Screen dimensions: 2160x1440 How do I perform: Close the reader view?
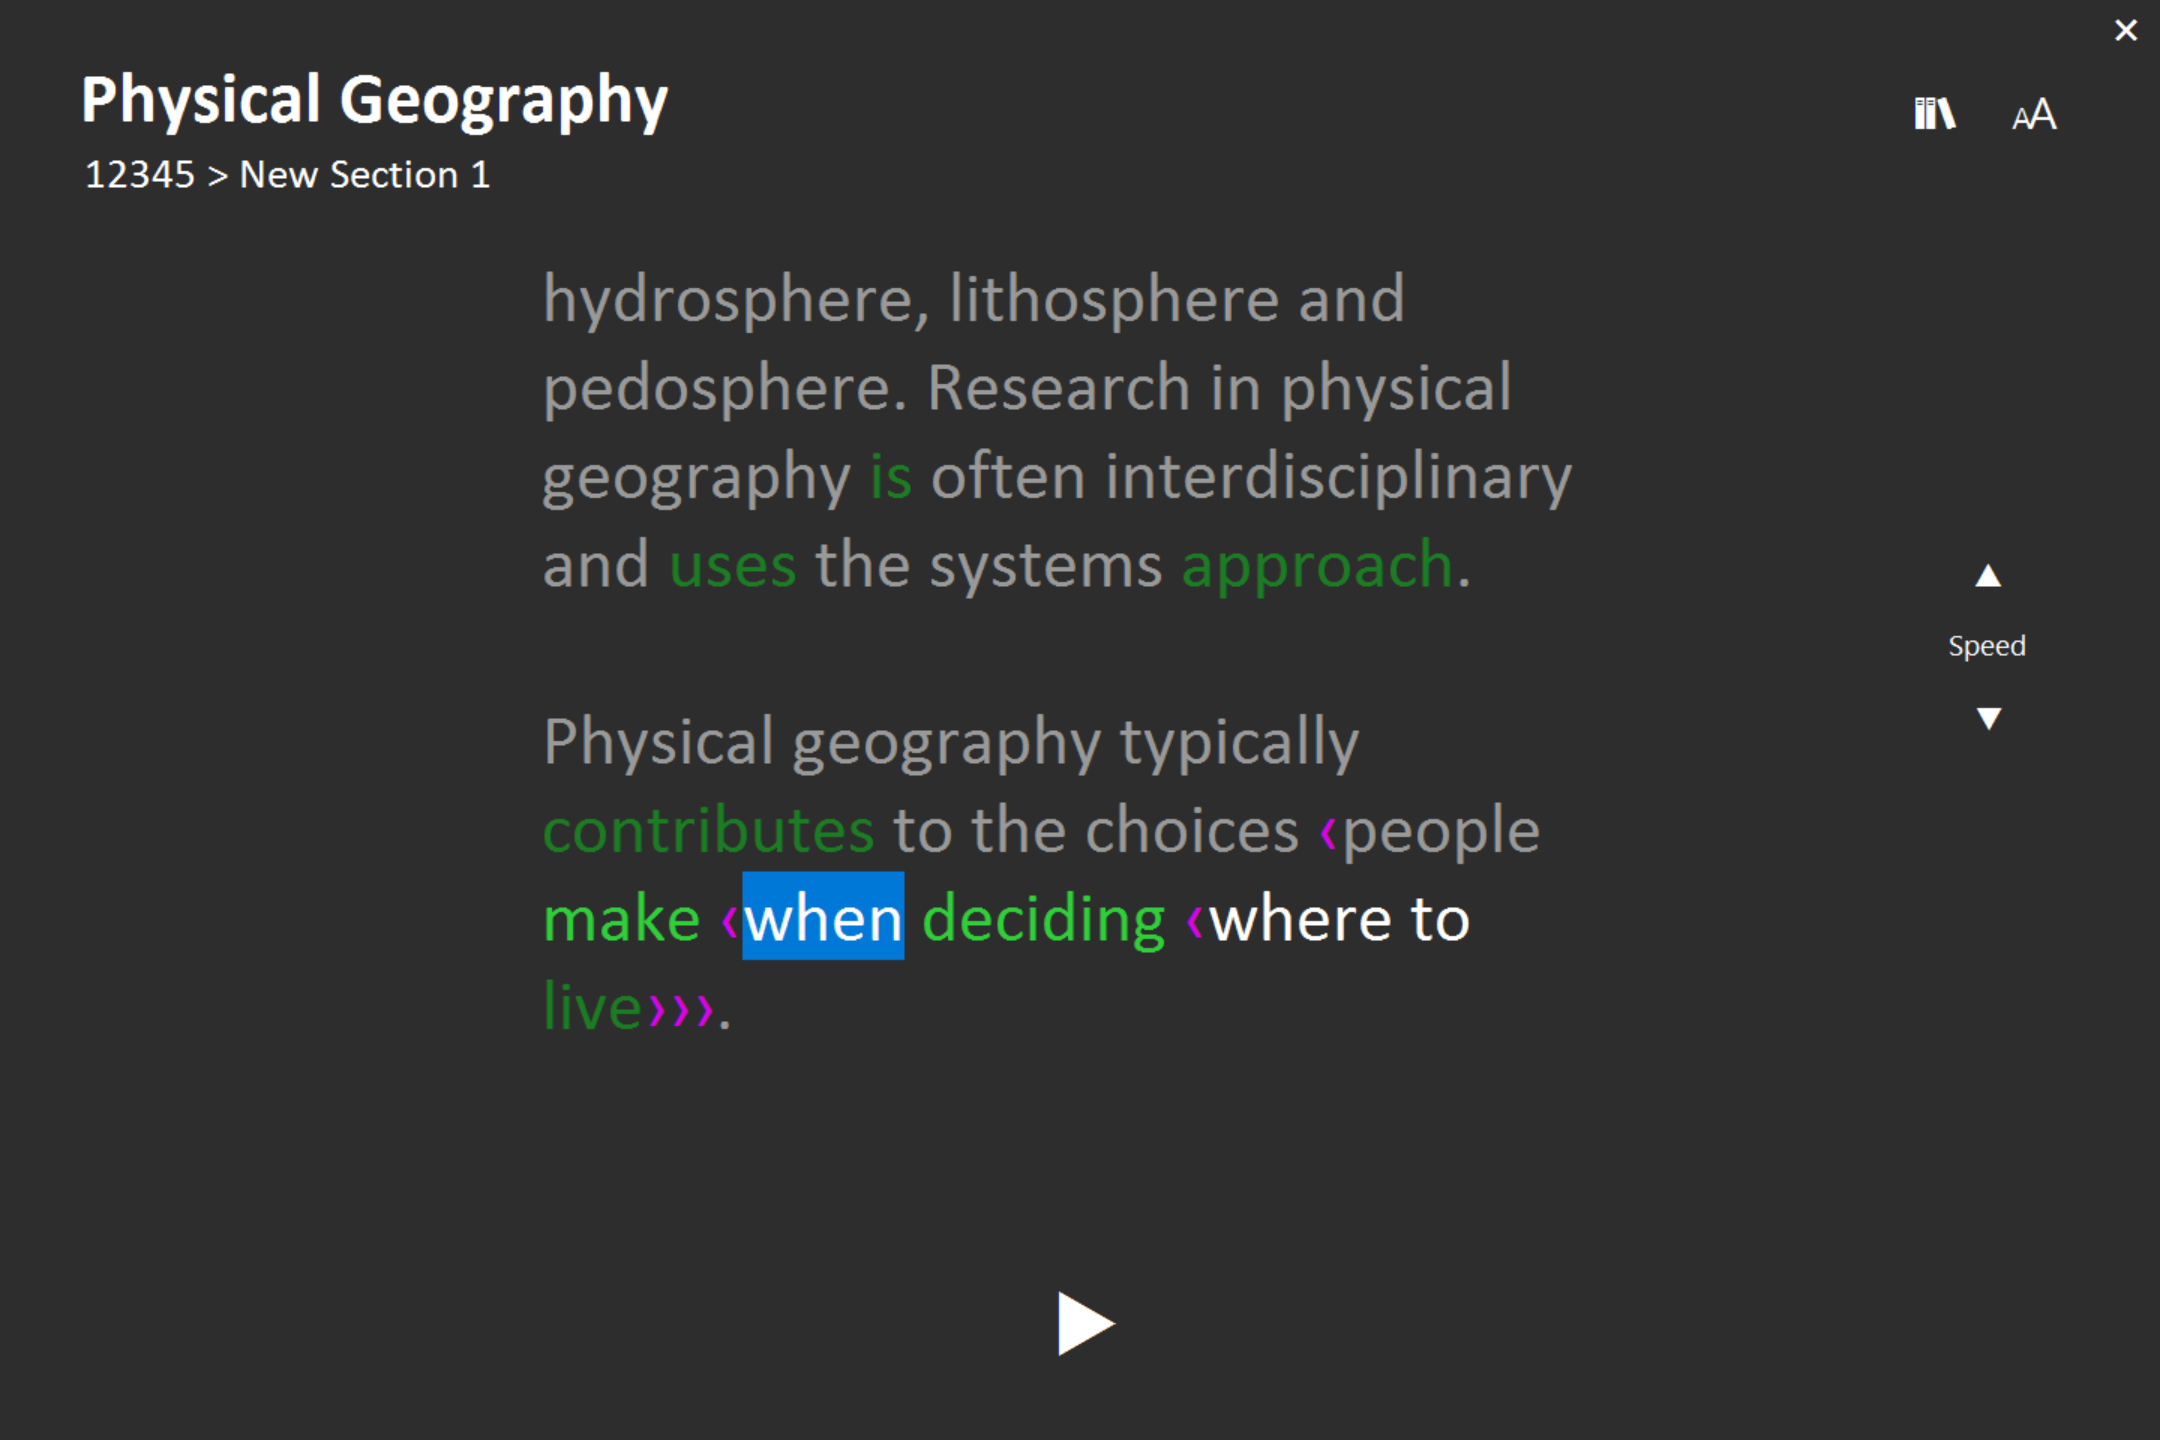click(x=2124, y=30)
